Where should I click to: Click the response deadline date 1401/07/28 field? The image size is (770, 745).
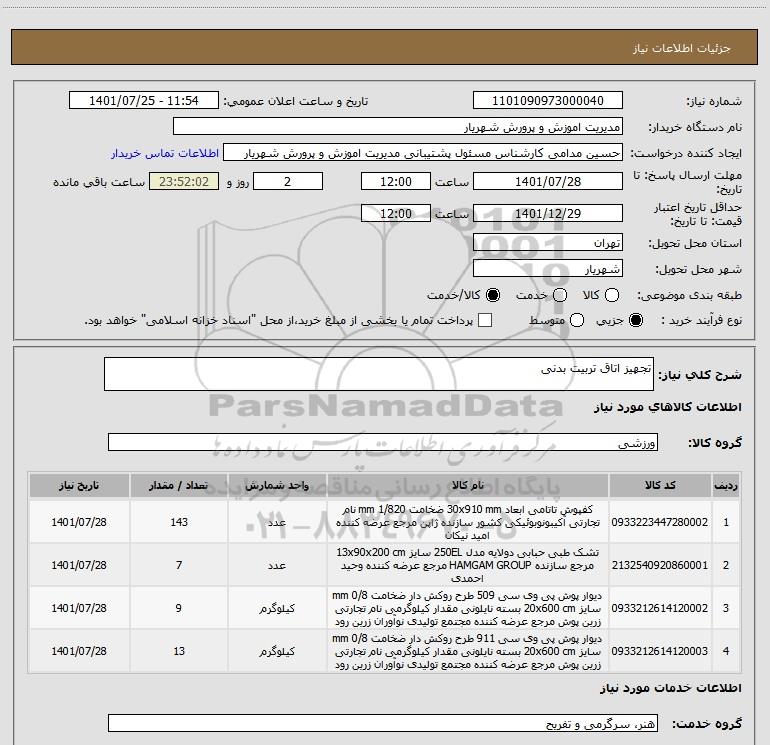(x=548, y=181)
